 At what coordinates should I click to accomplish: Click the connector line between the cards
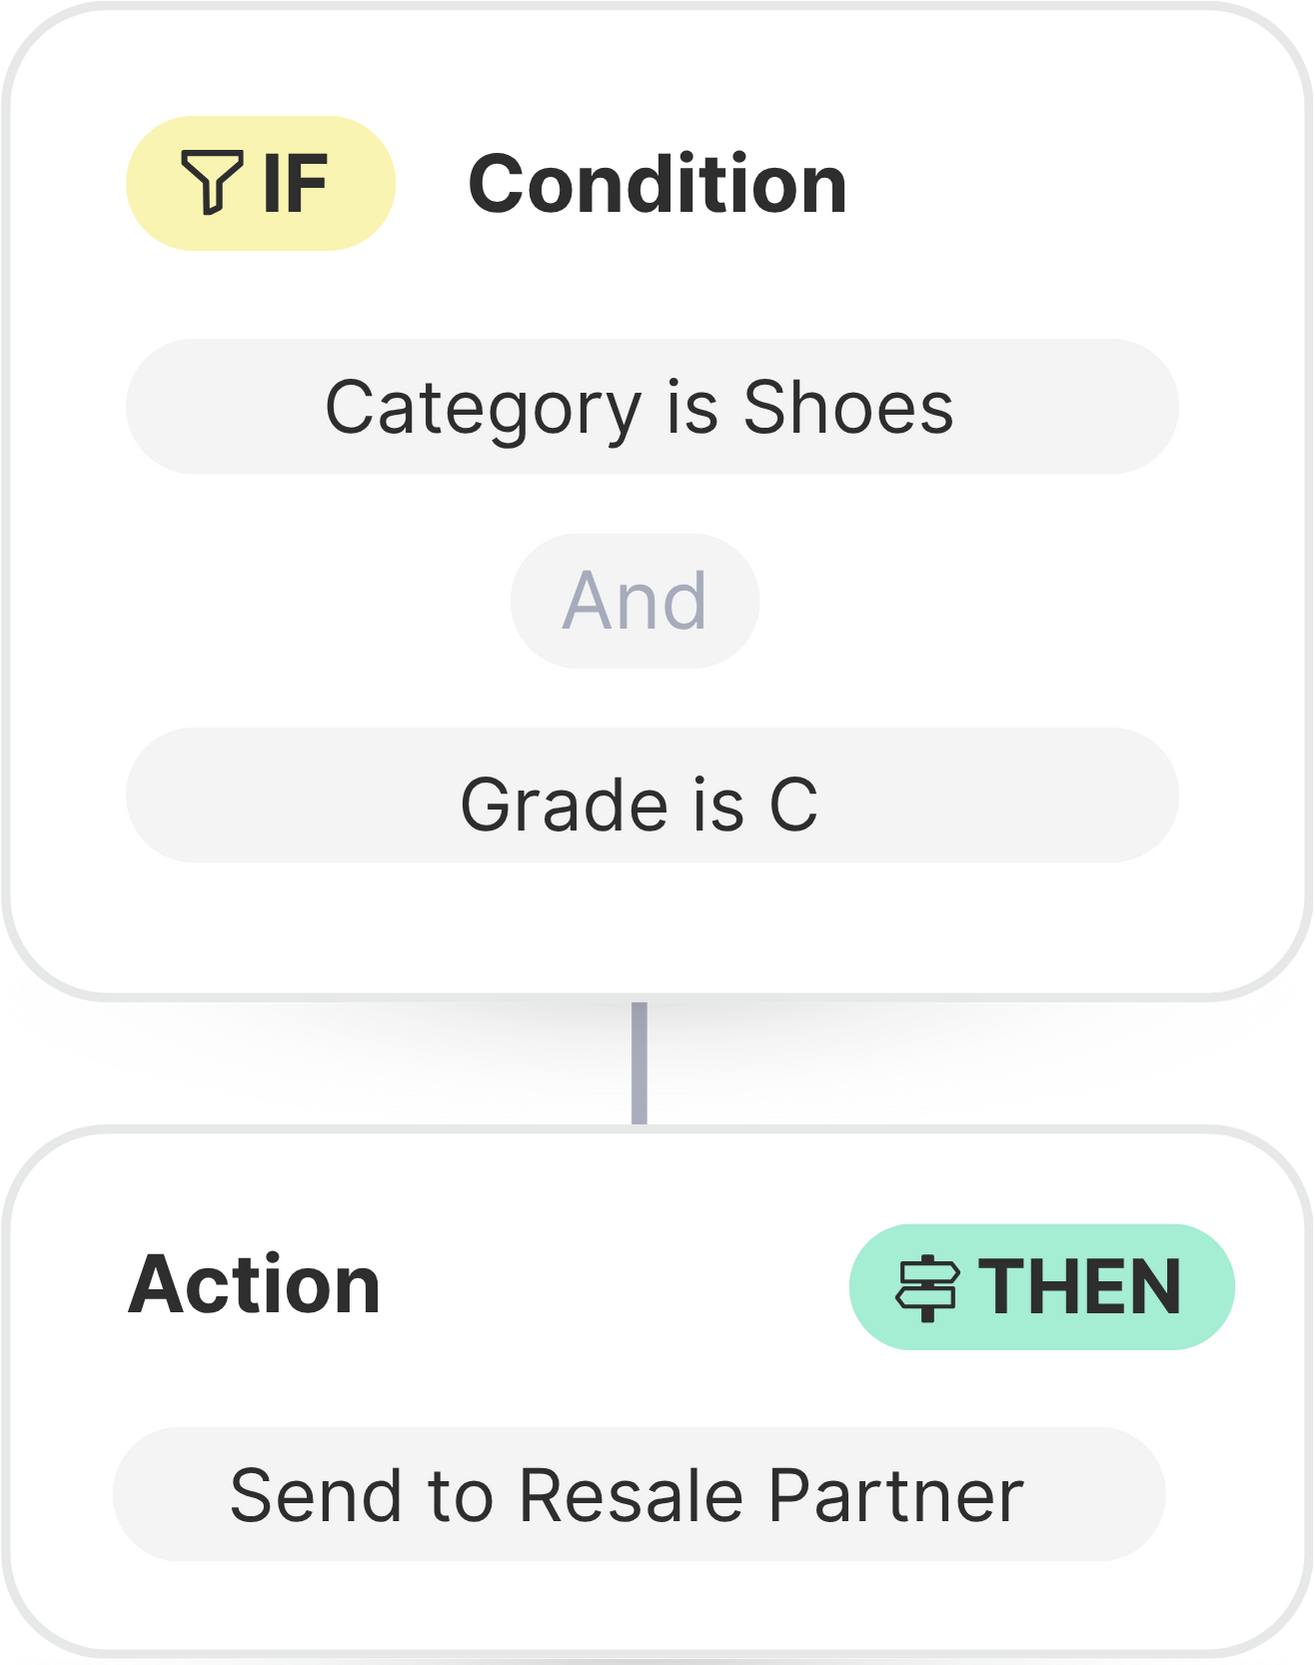(639, 1062)
